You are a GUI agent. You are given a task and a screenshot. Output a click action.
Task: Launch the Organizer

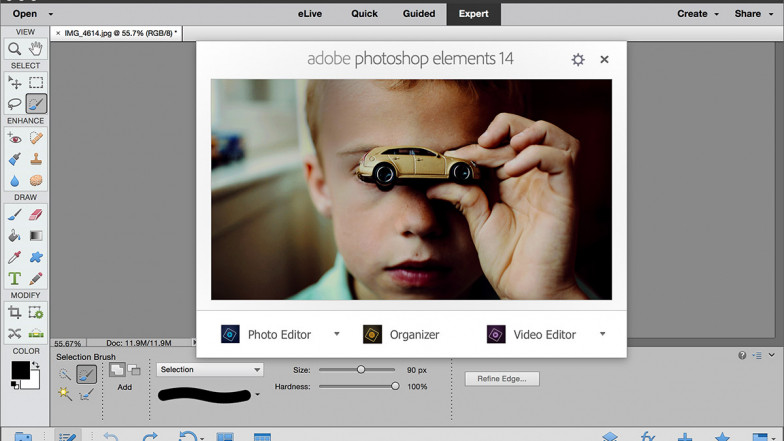click(401, 334)
